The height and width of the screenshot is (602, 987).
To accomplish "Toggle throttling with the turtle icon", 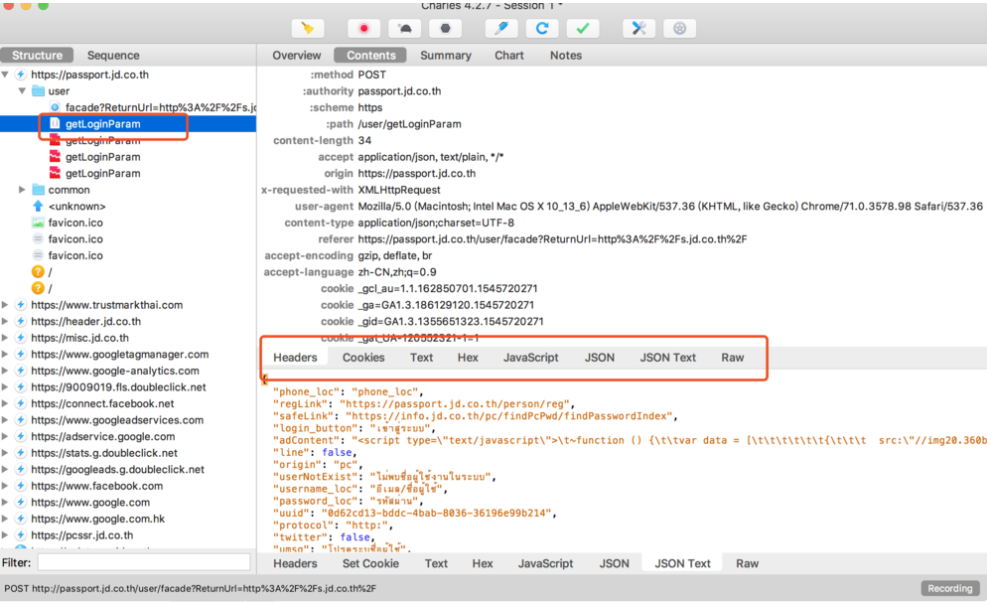I will pos(405,28).
